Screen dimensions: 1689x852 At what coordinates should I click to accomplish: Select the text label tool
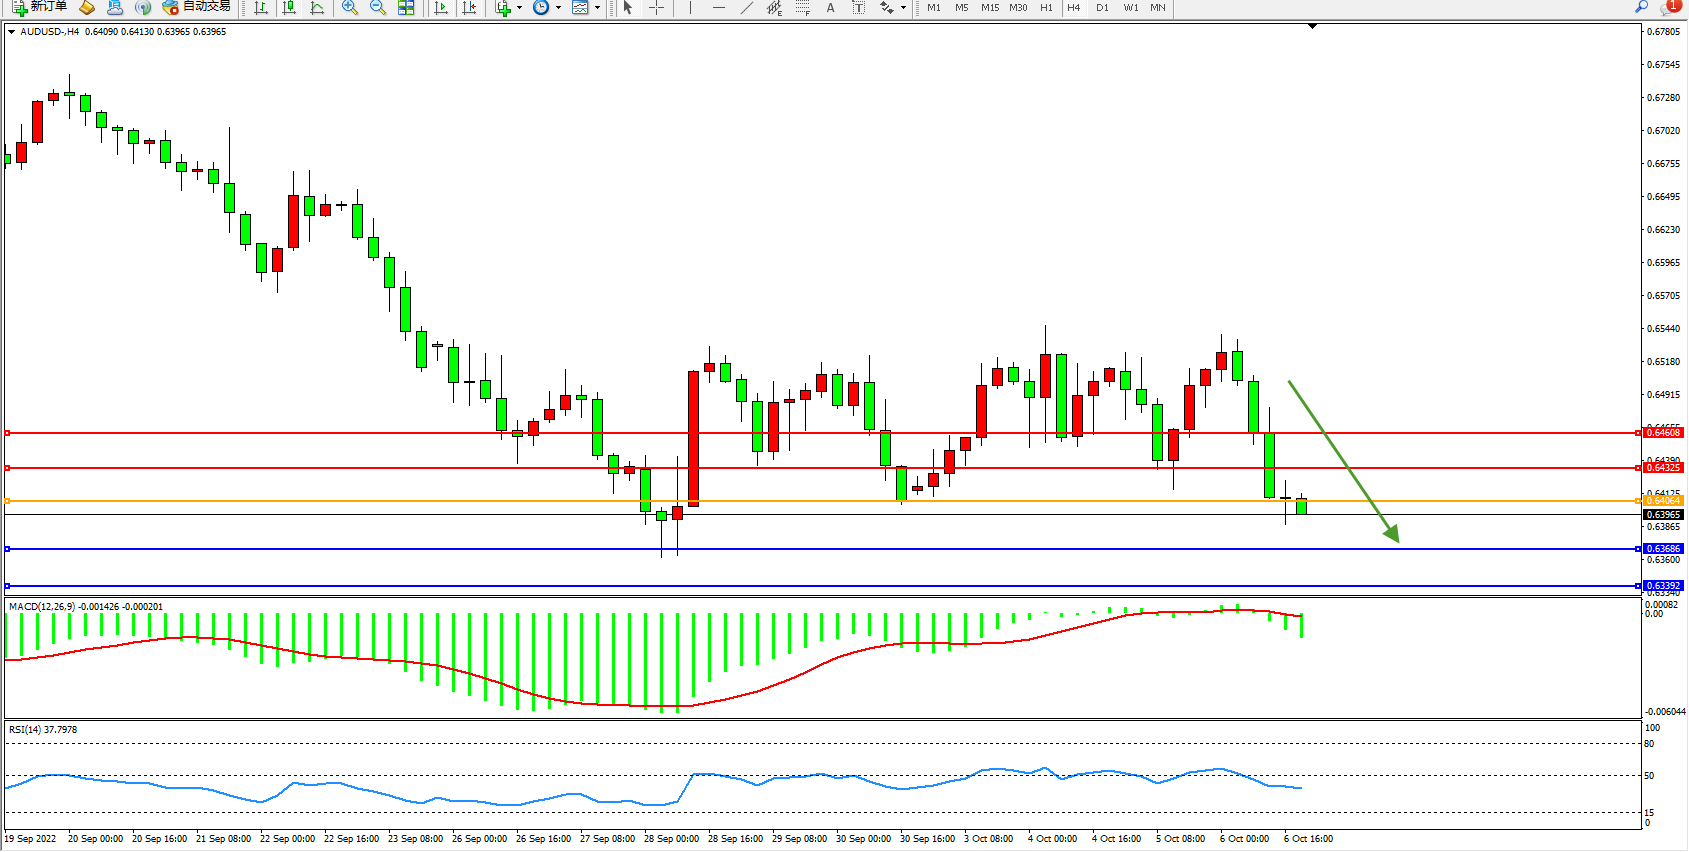coord(830,7)
